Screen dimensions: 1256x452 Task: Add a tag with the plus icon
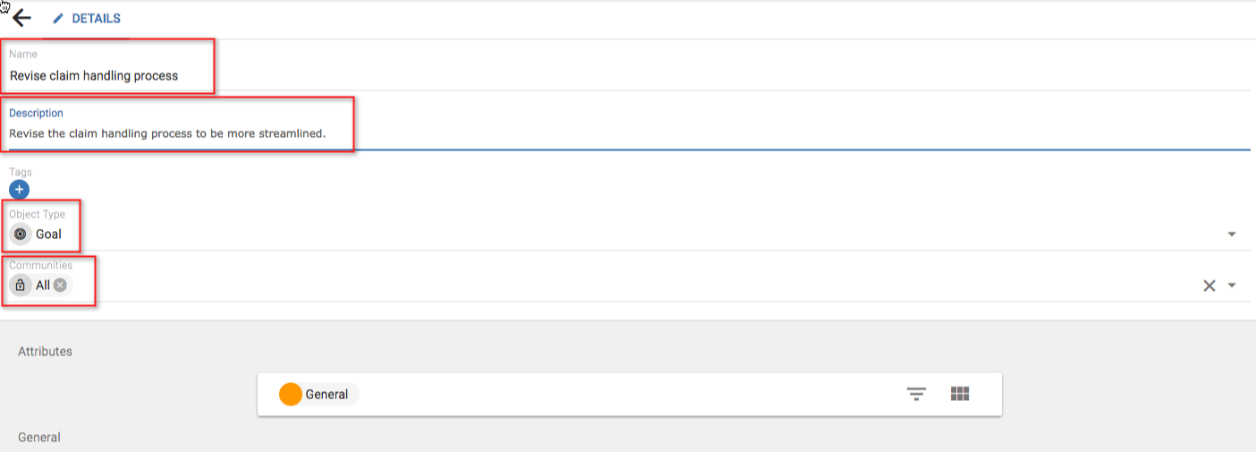pyautogui.click(x=20, y=189)
